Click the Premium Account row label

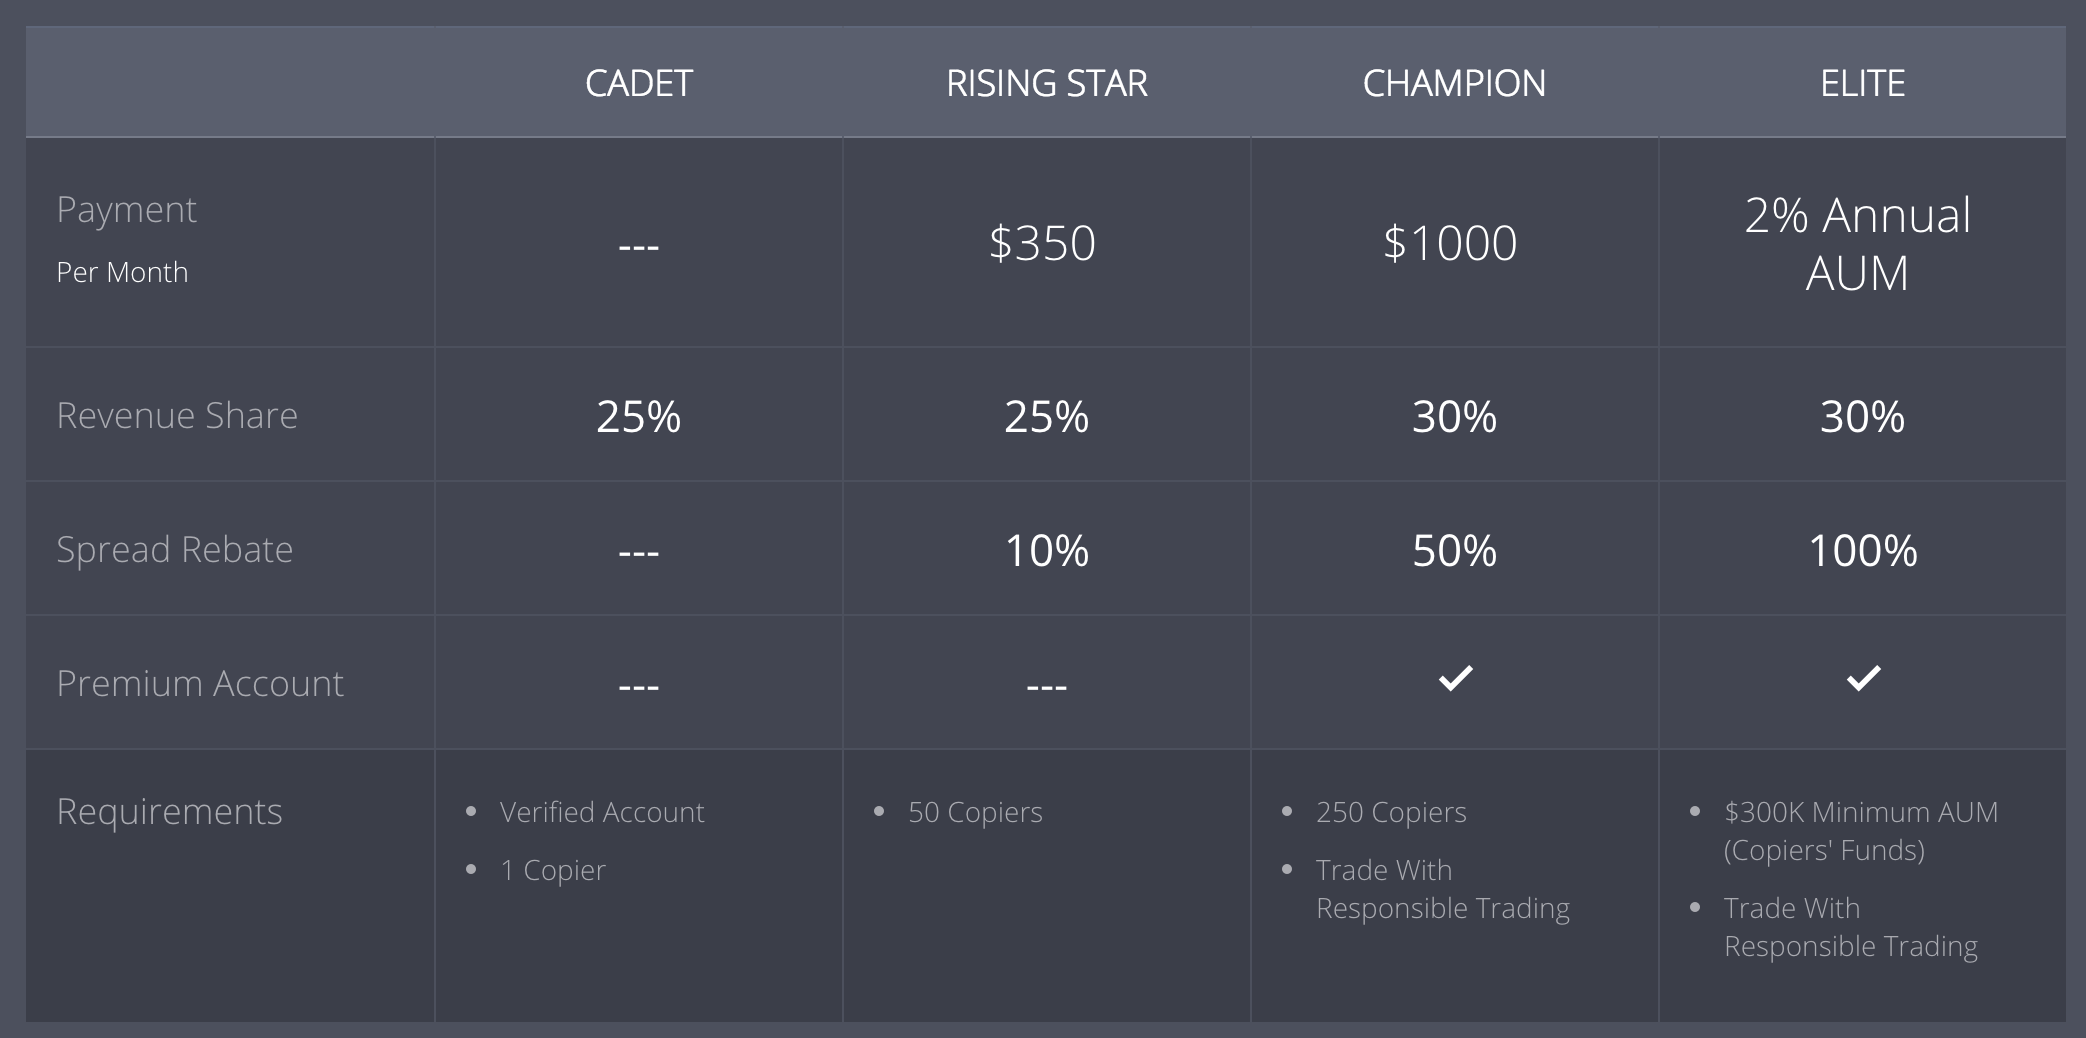pos(200,683)
